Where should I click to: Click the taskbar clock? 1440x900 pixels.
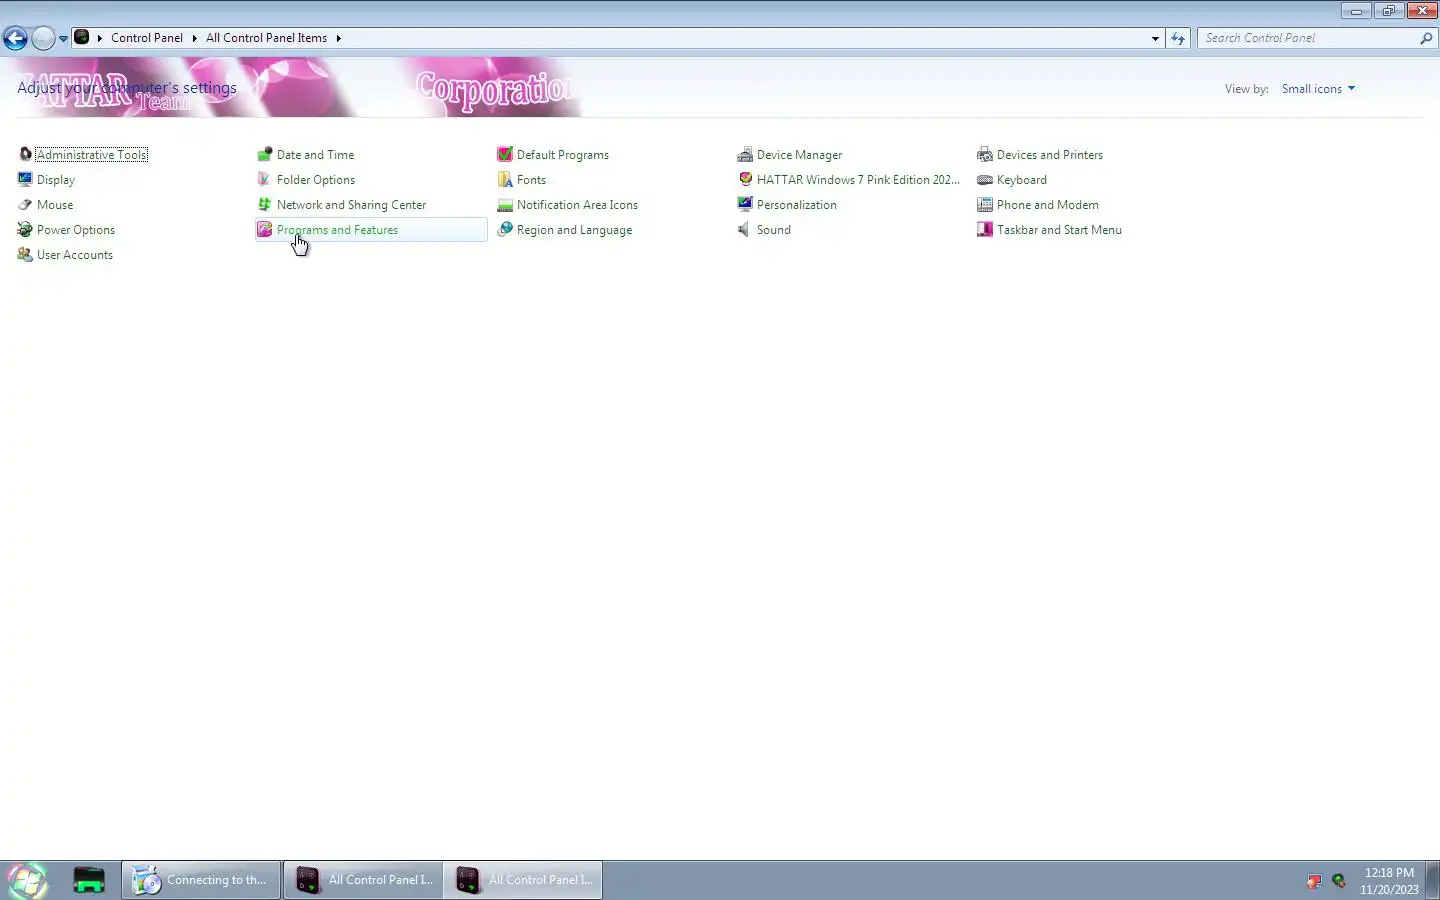point(1389,880)
